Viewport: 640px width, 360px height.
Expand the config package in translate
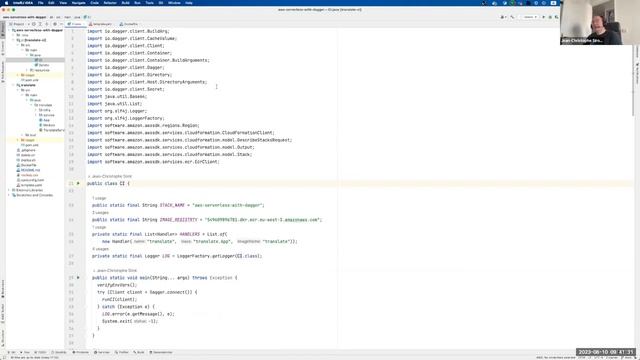36,110
